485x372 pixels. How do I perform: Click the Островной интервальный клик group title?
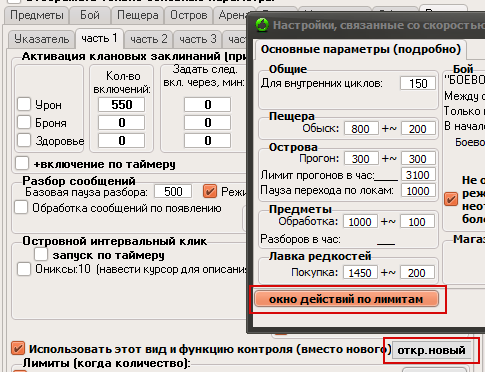[x=115, y=241]
